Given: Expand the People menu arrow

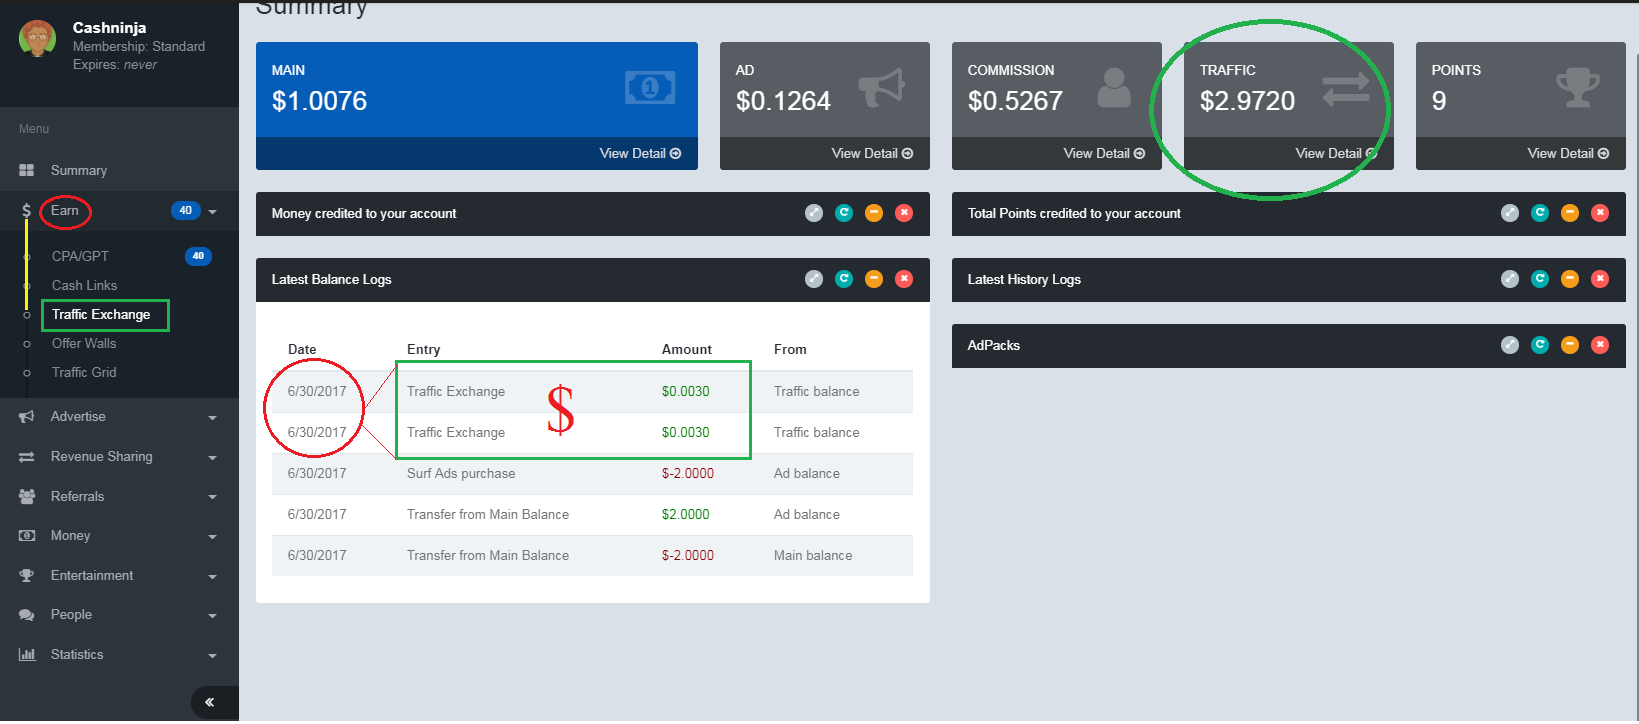Looking at the screenshot, I should click(212, 615).
